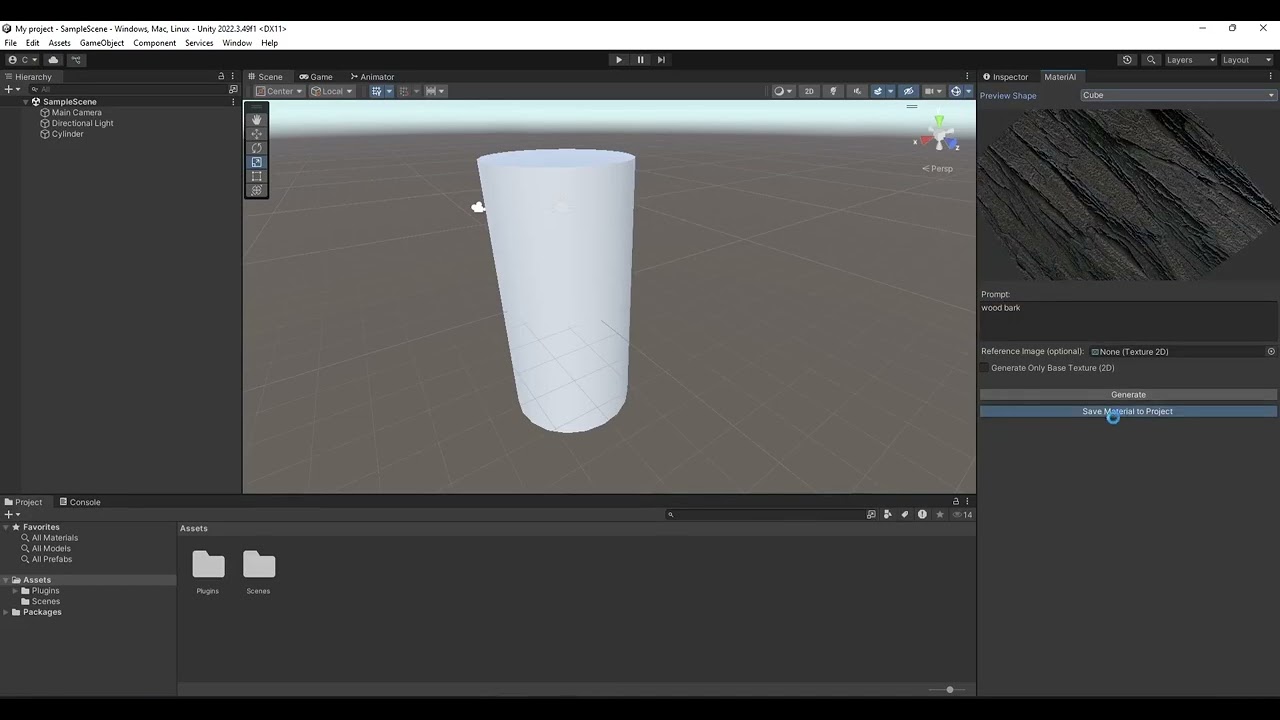Open Layout dropdown
The height and width of the screenshot is (720, 1280).
pyautogui.click(x=1246, y=60)
